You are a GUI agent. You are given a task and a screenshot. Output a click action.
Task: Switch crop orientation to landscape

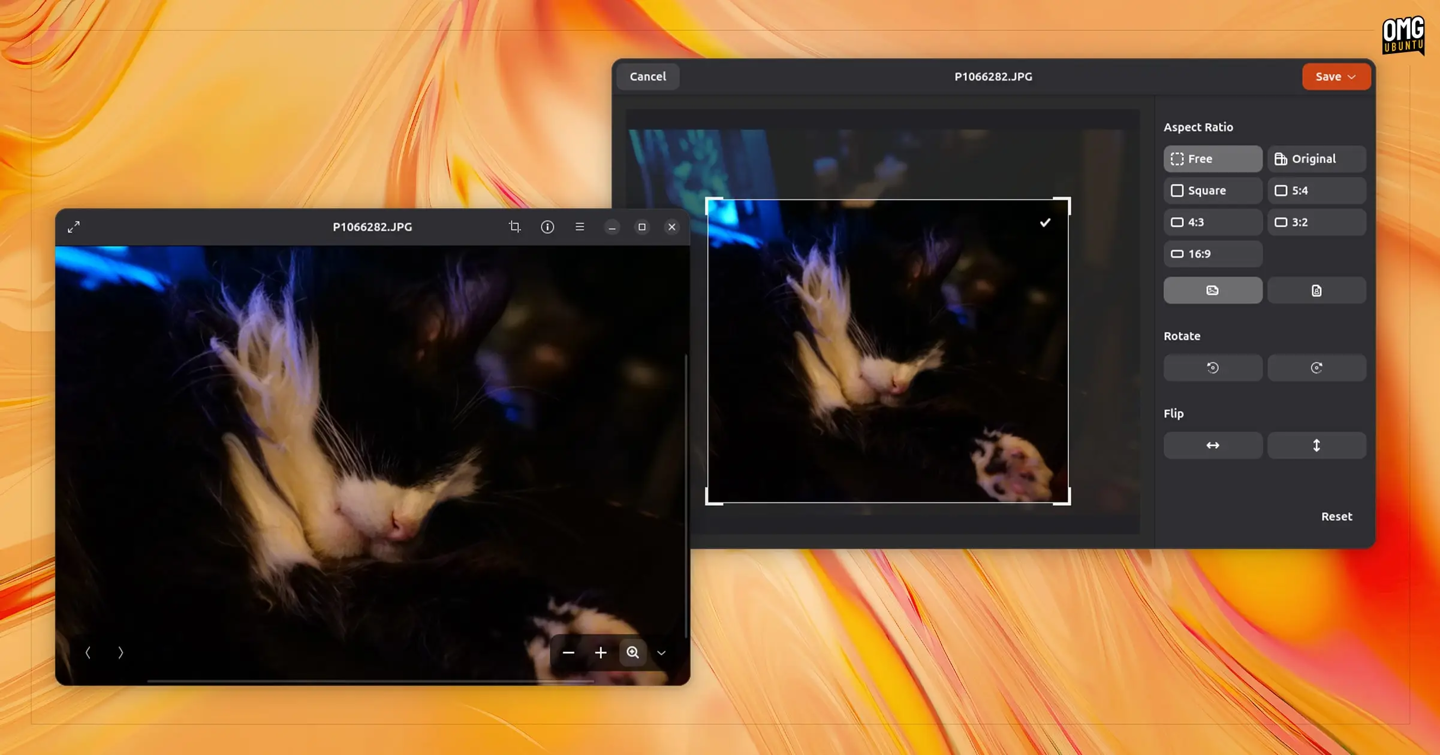pos(1213,291)
